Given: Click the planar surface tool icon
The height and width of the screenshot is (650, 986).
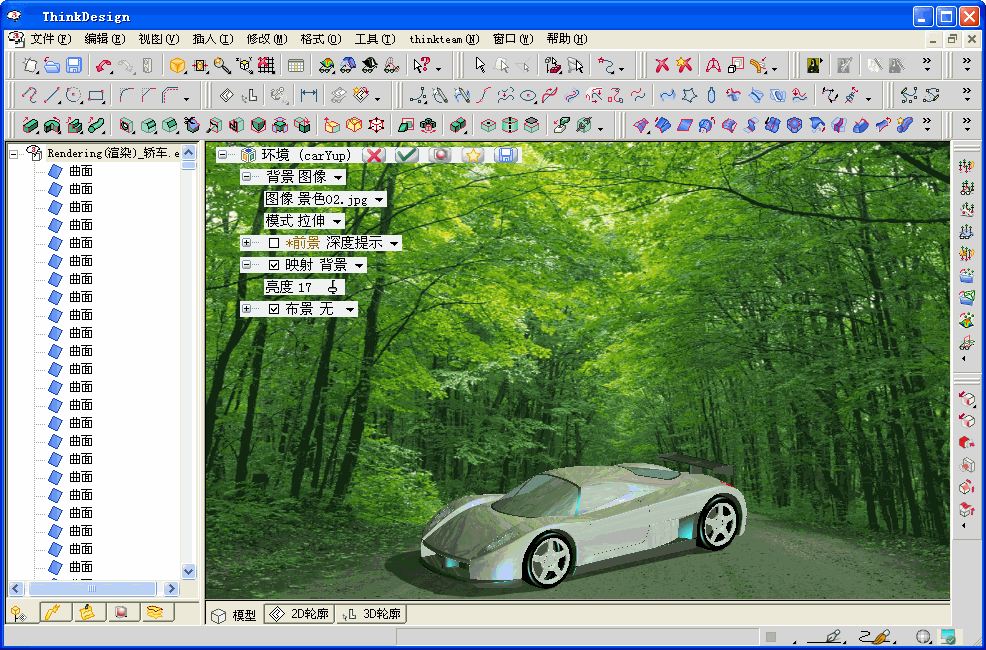Looking at the screenshot, I should tap(684, 125).
